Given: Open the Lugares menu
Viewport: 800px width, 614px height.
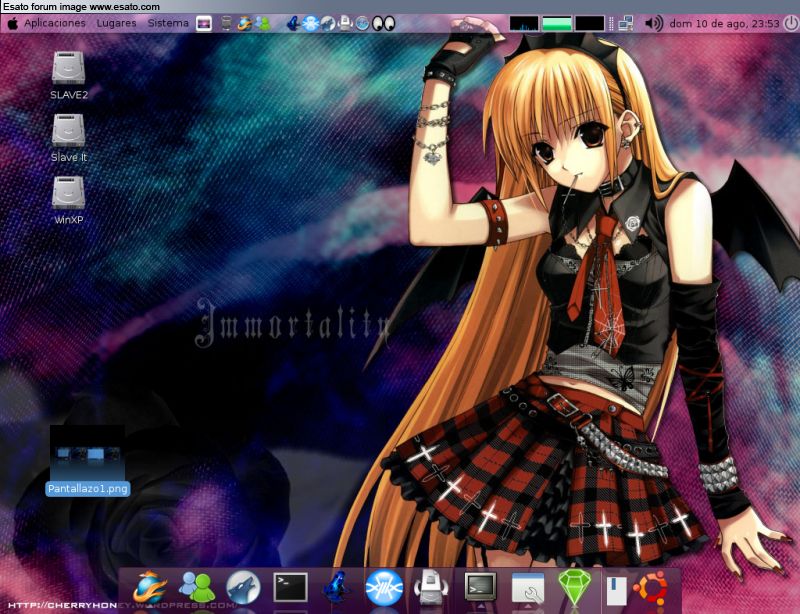Looking at the screenshot, I should tap(116, 23).
